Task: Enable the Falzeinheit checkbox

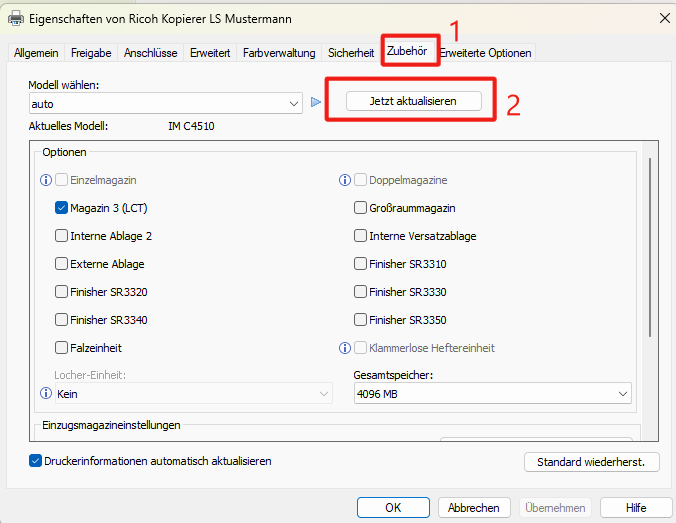Action: click(62, 348)
